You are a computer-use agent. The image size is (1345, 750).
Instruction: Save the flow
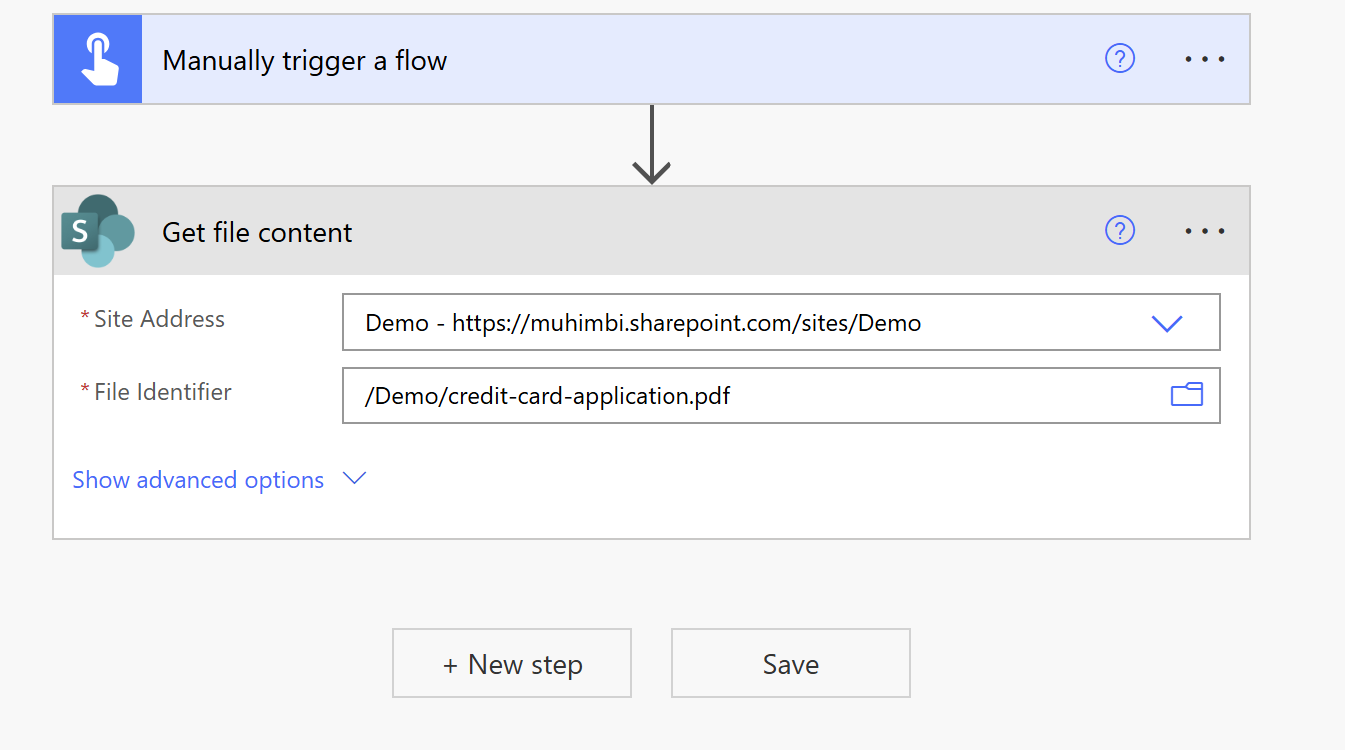[789, 663]
